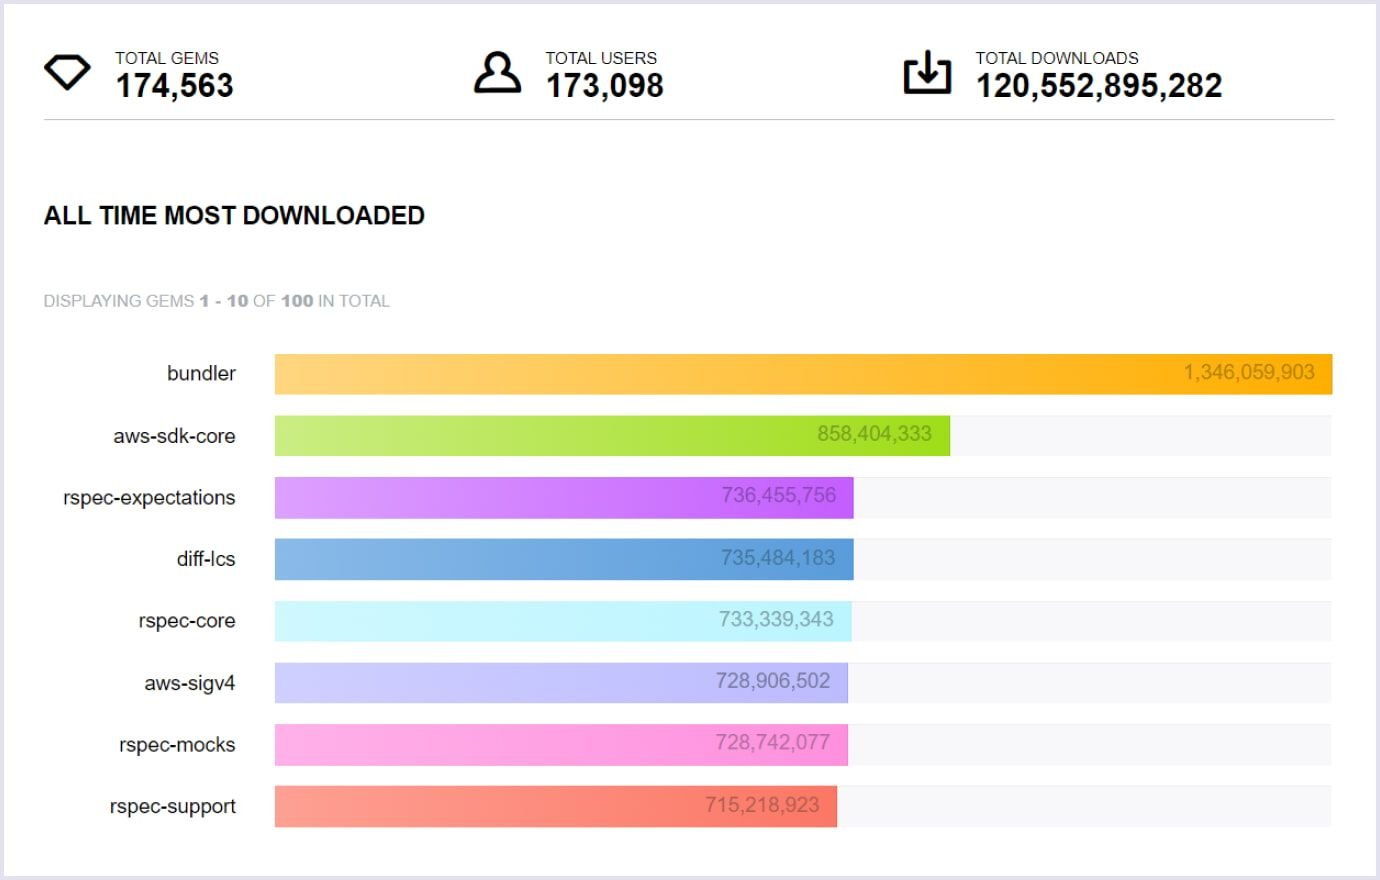Click the All Time Most Downloaded heading
The width and height of the screenshot is (1380, 880).
(234, 215)
